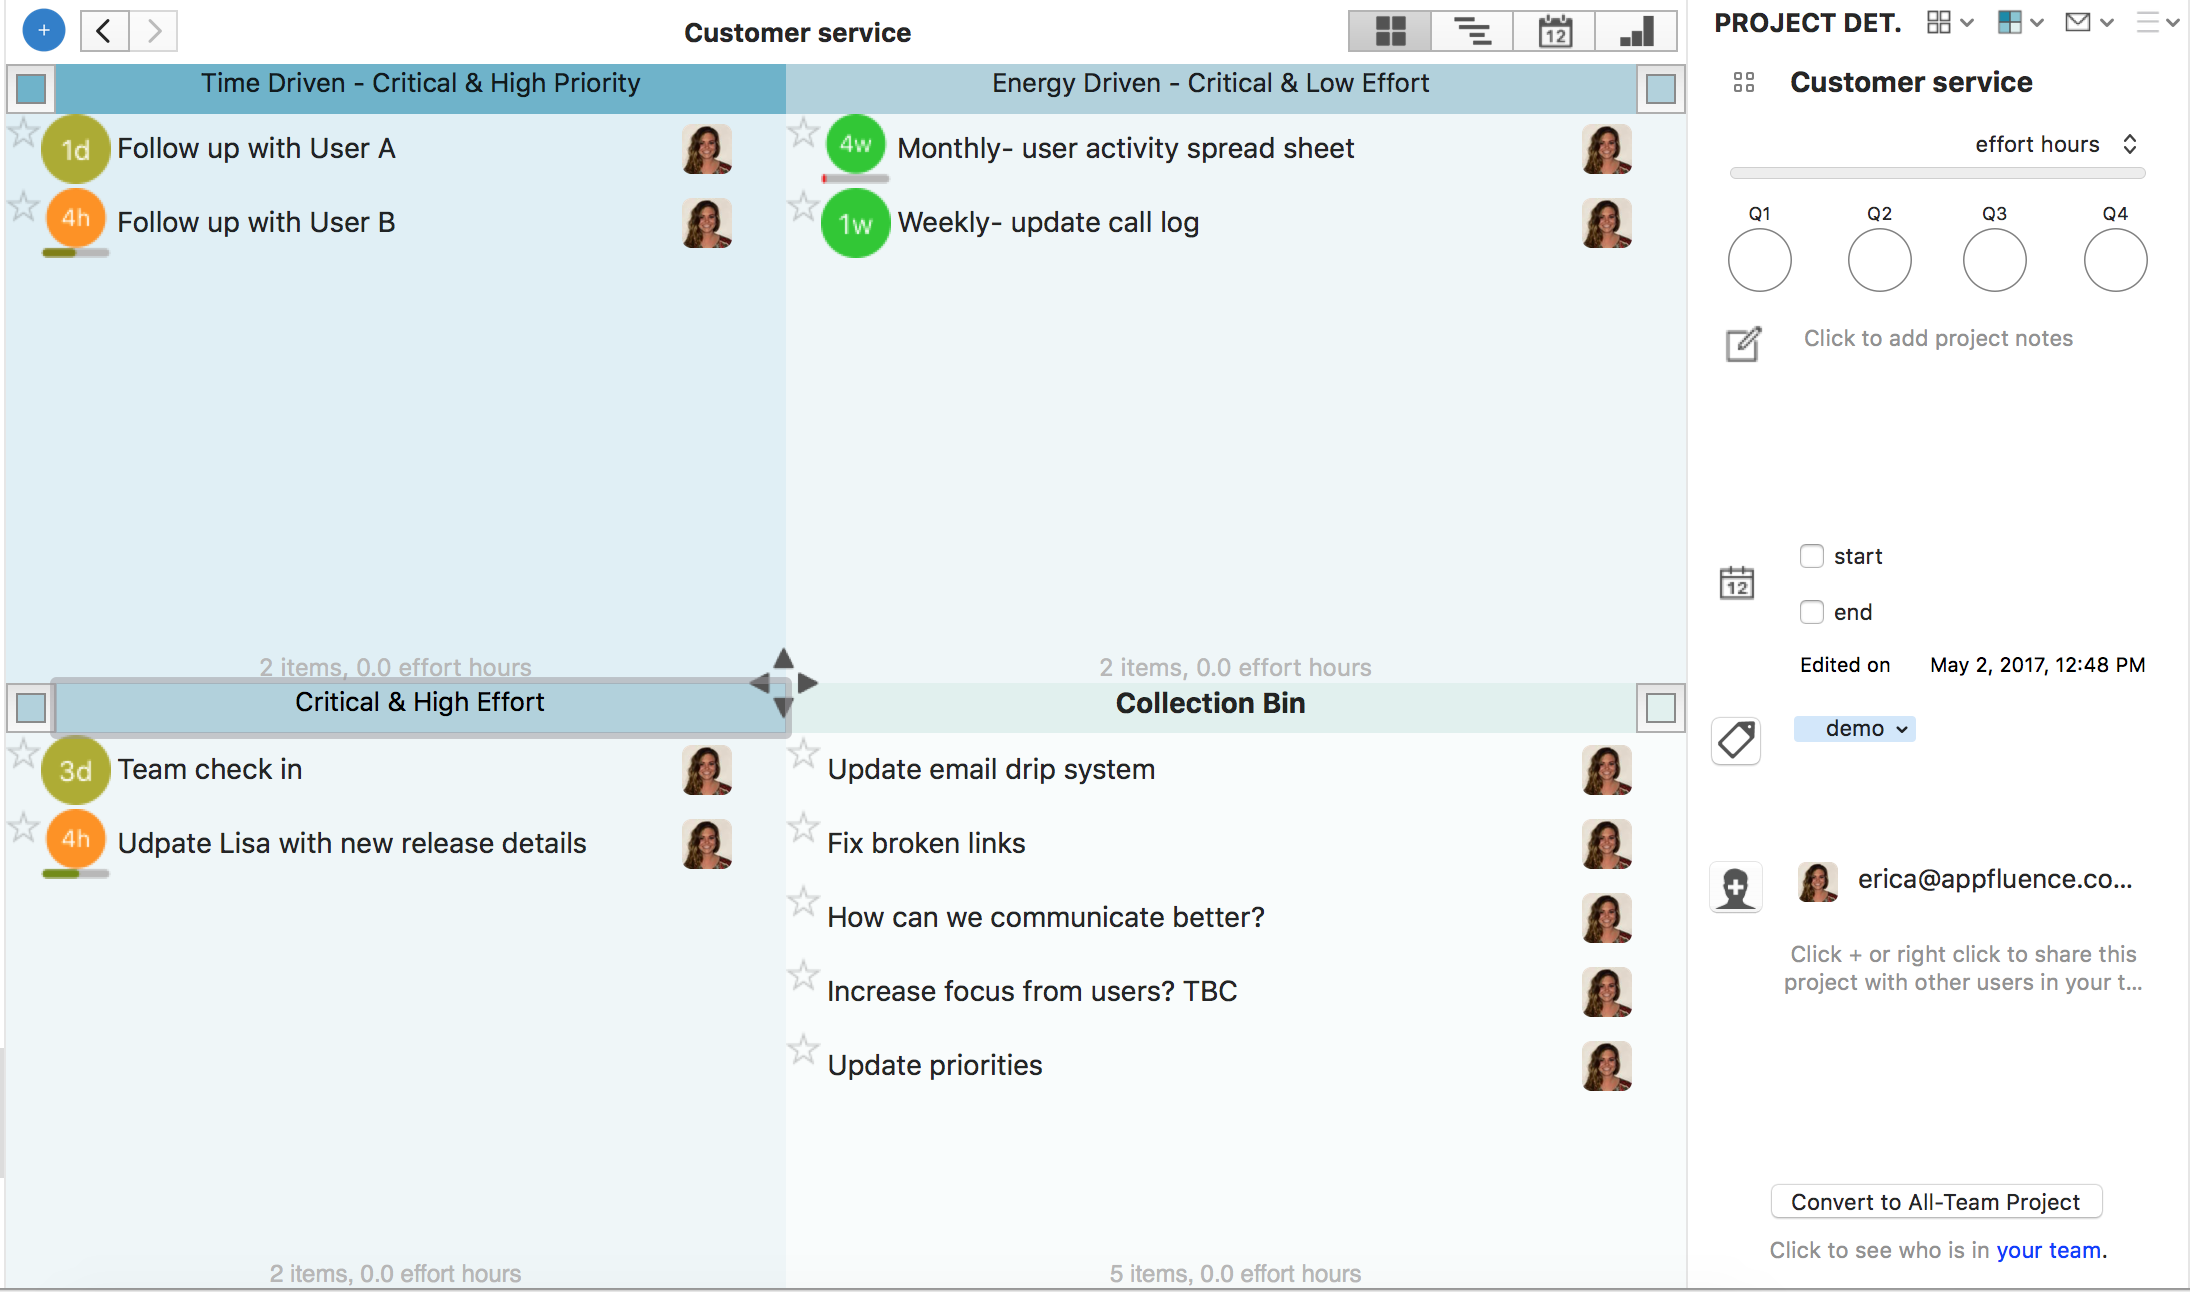Check the Collection Bin quadrant checkbox
The height and width of the screenshot is (1292, 2190).
click(1660, 708)
